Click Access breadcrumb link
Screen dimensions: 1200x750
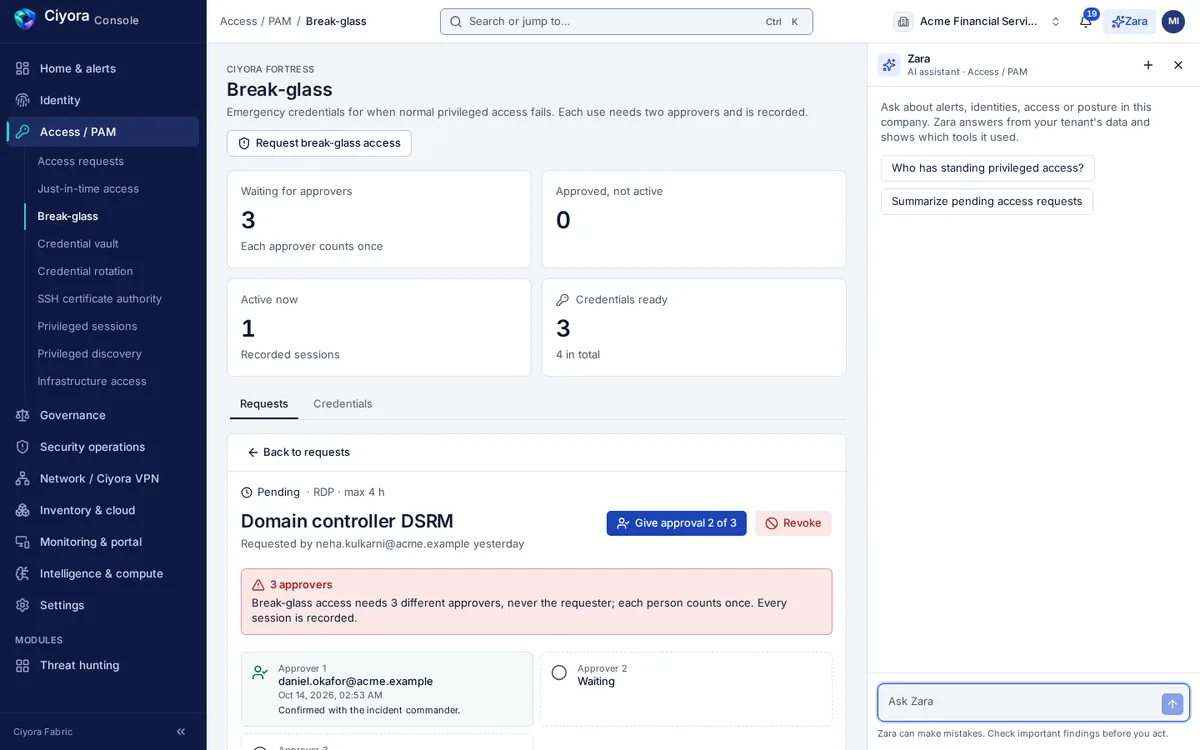(238, 21)
